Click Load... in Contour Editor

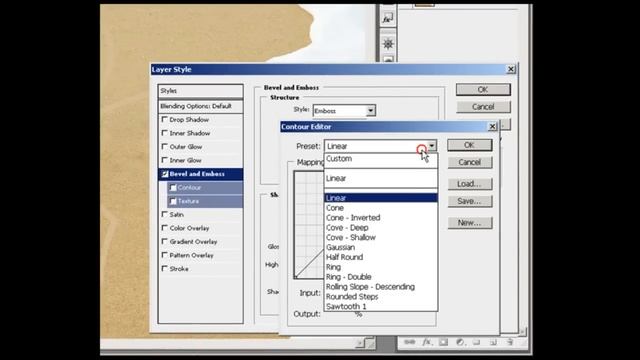[469, 184]
